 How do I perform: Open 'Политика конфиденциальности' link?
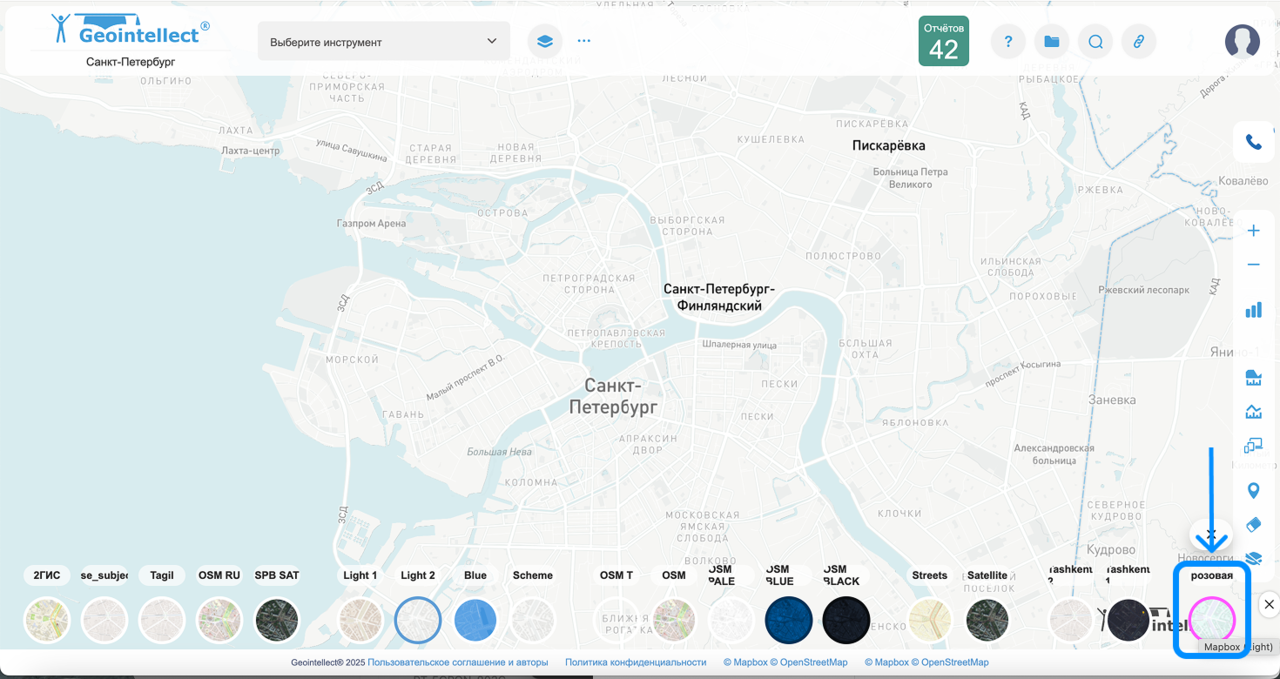coord(635,662)
